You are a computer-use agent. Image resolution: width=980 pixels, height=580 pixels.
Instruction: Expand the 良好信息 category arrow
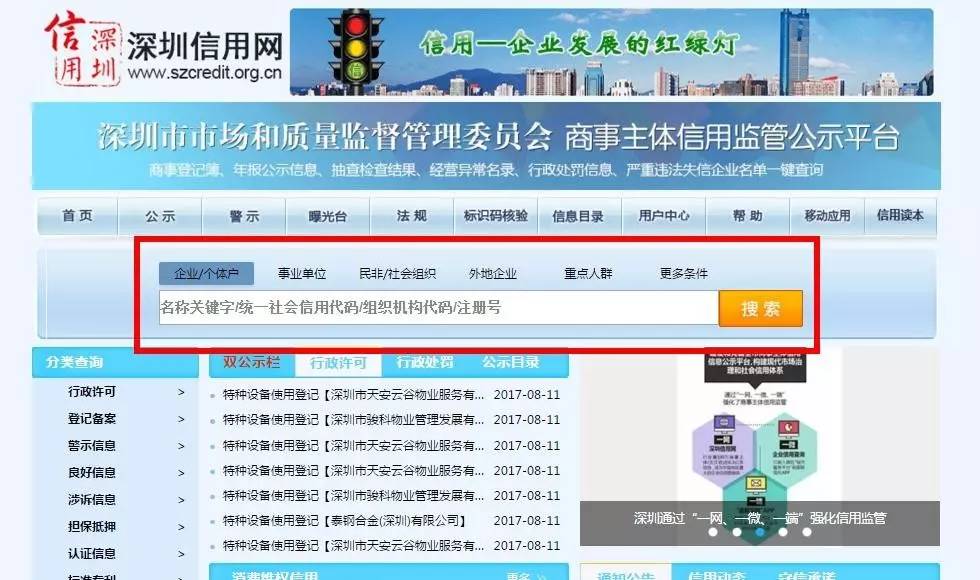pyautogui.click(x=181, y=473)
